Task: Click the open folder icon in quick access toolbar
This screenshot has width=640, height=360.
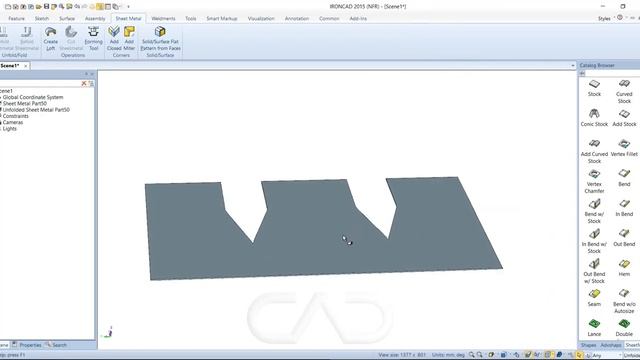Action: (x=39, y=7)
